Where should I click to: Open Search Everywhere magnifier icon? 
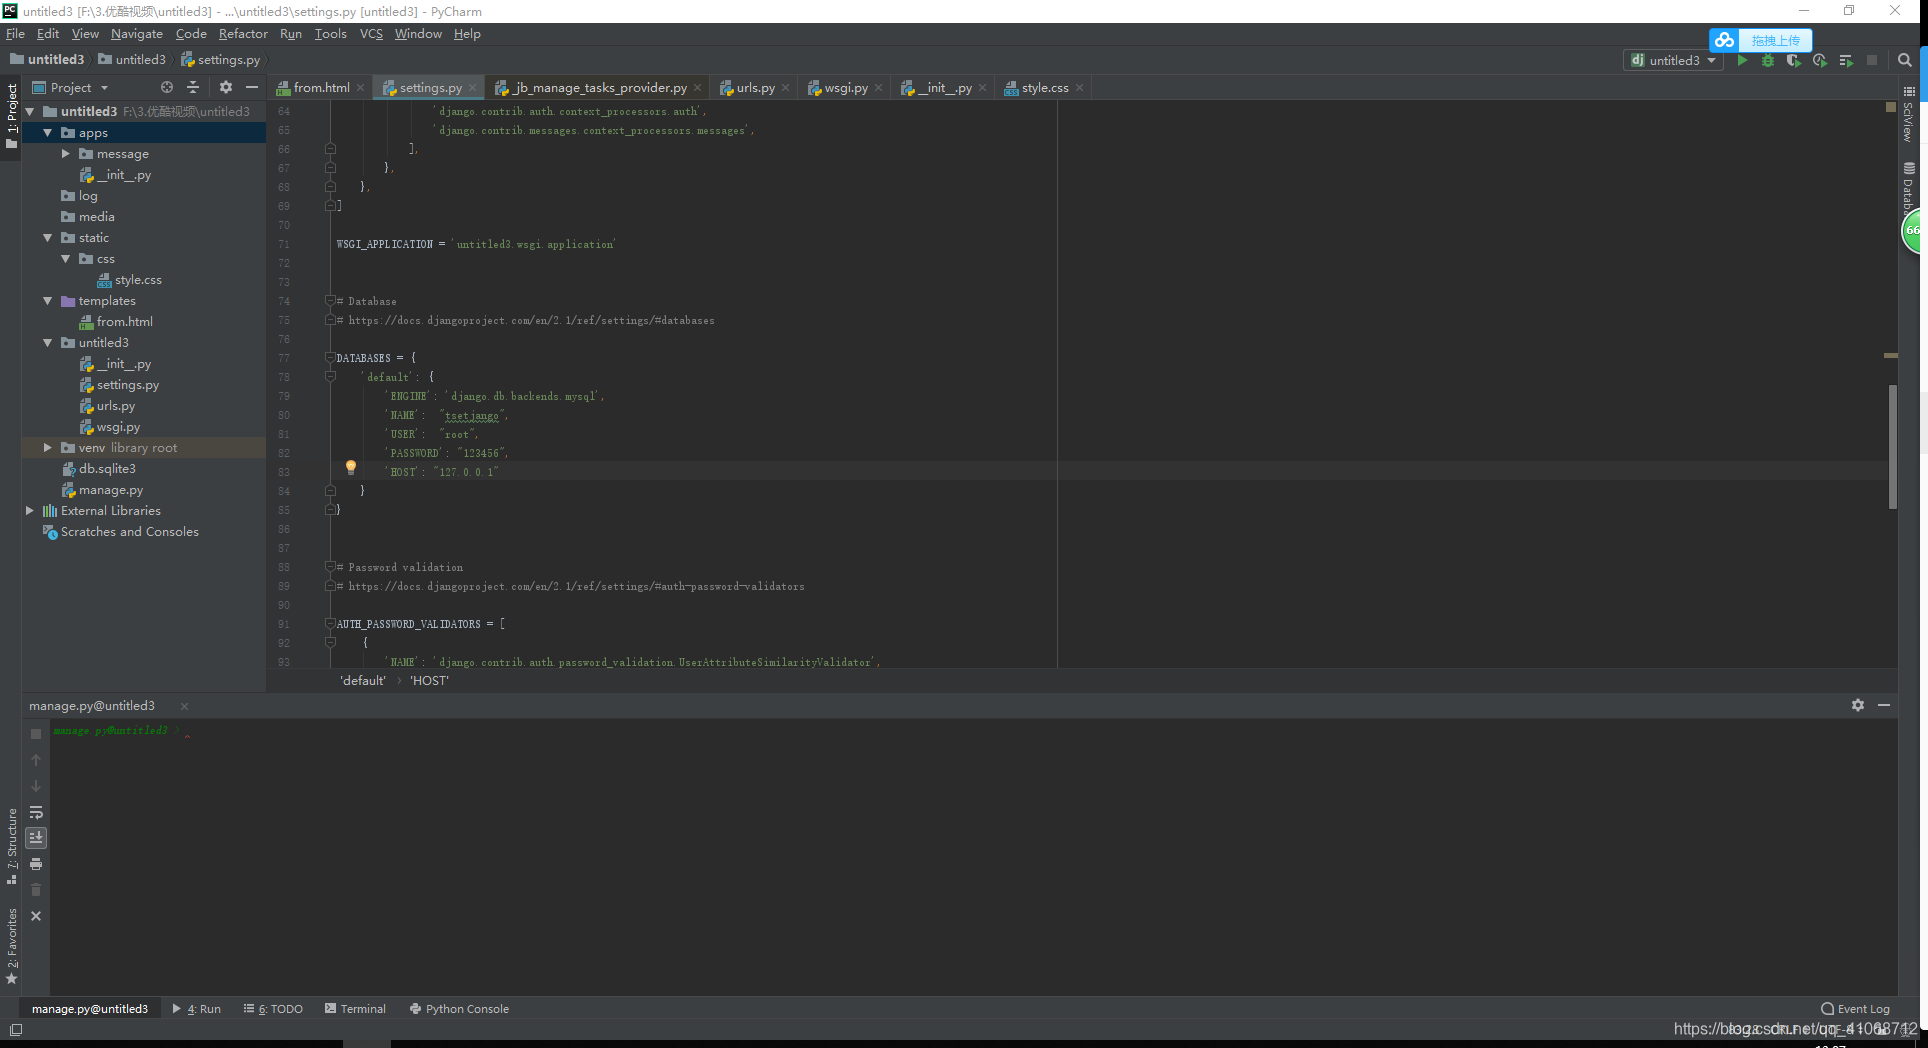(x=1905, y=60)
